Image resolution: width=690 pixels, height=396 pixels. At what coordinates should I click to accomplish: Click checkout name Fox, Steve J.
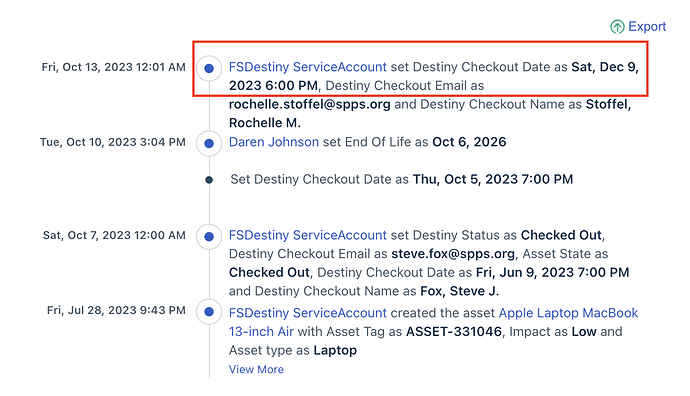point(460,291)
